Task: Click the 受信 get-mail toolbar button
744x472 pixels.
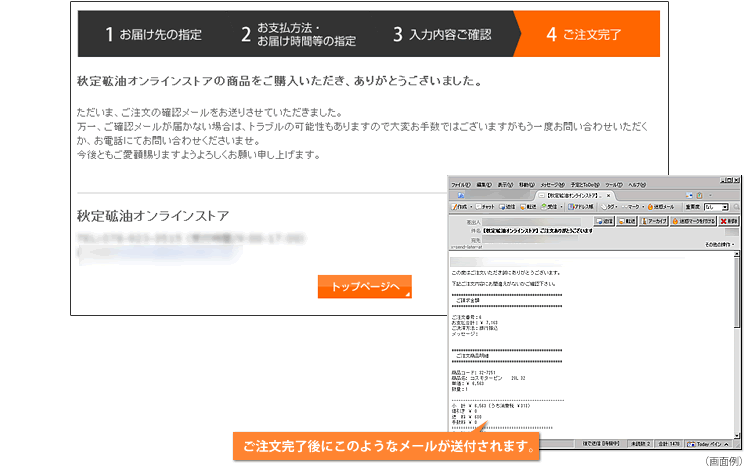Action: click(549, 207)
